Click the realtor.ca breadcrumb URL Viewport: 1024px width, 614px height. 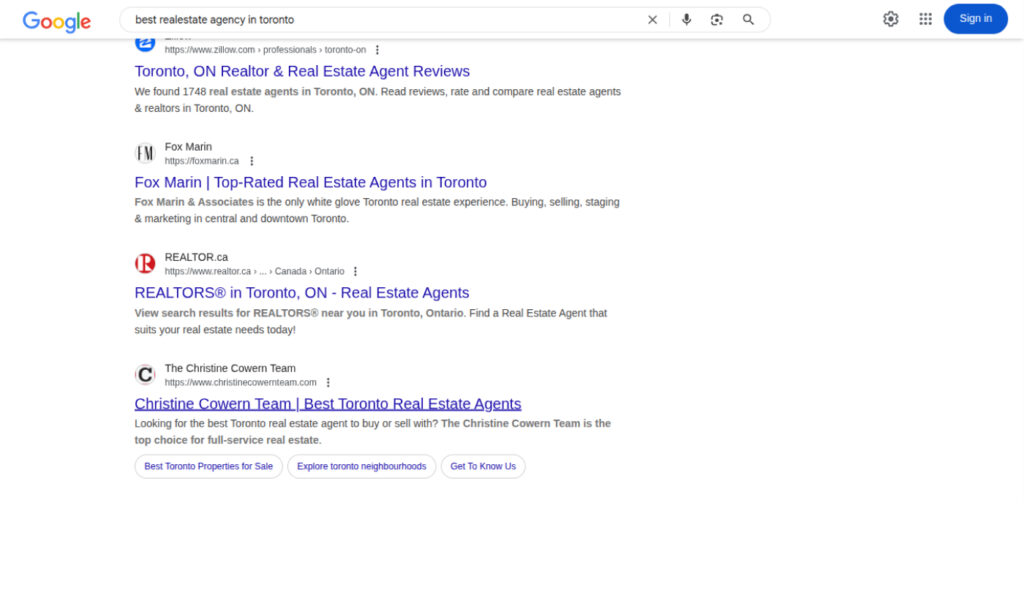pos(254,271)
